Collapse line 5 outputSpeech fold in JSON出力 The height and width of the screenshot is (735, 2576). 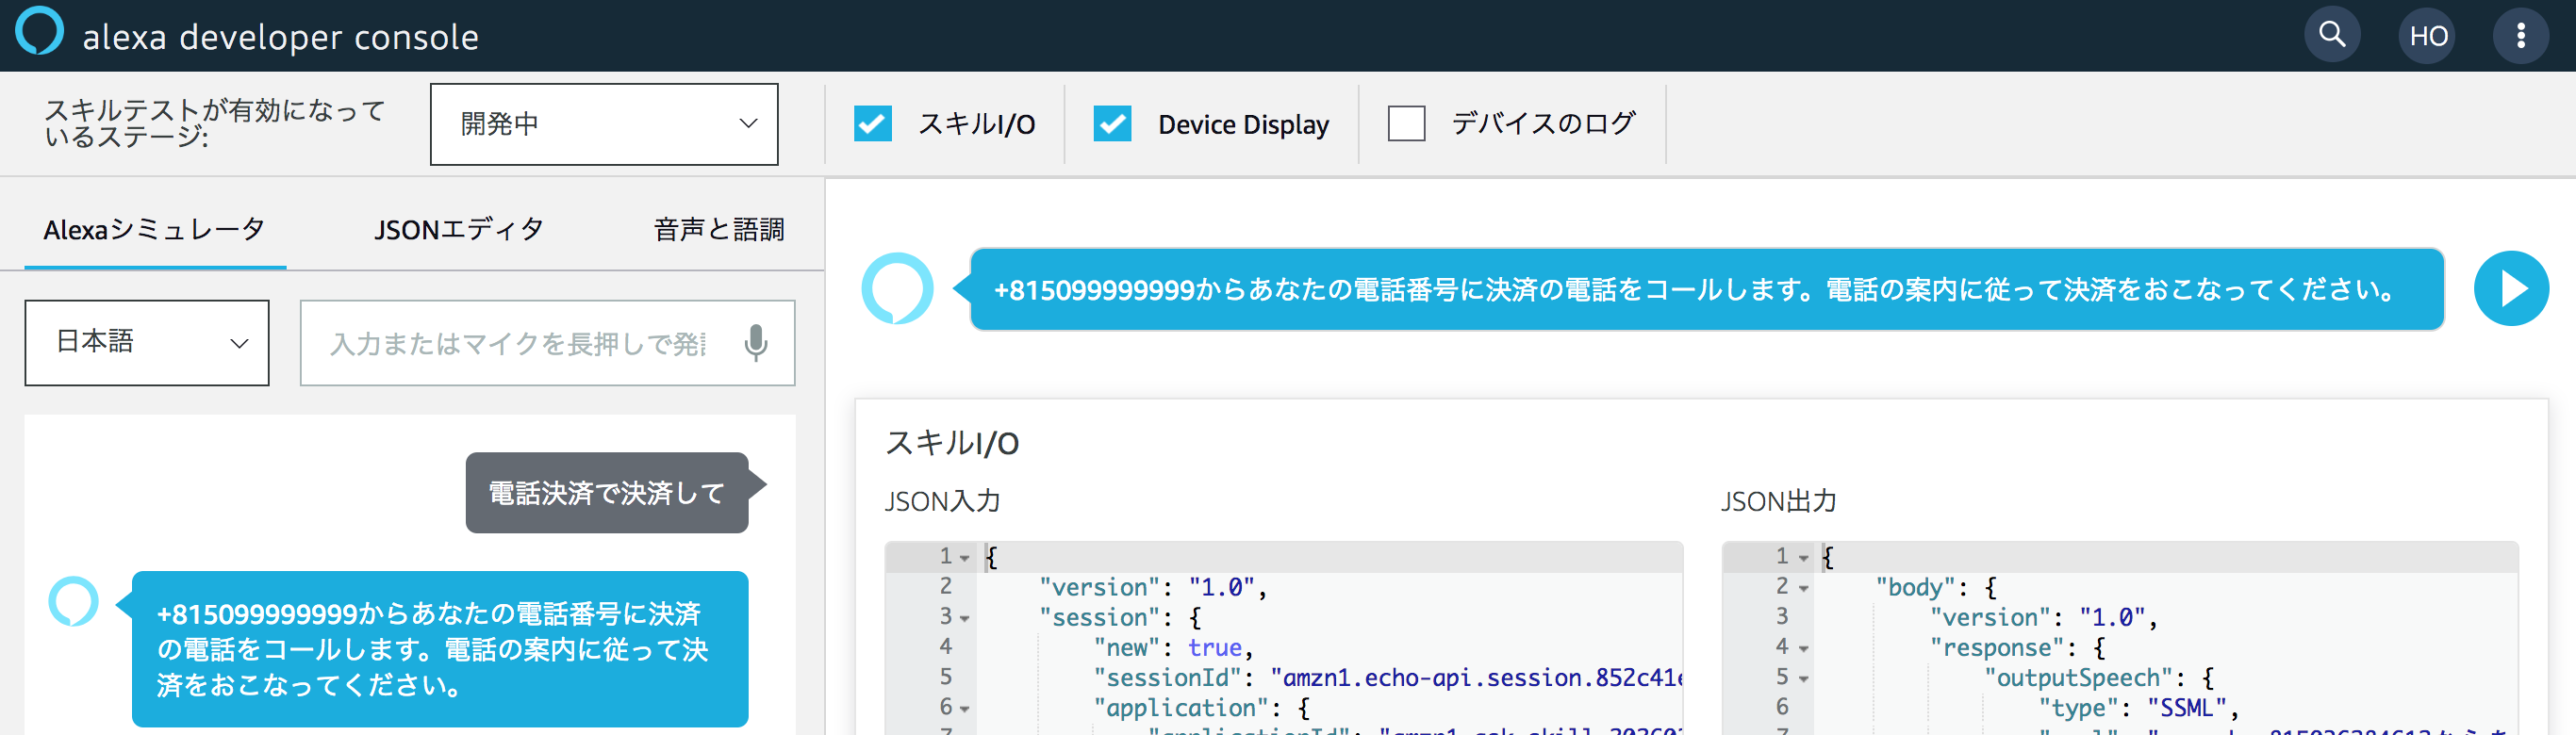pyautogui.click(x=1803, y=679)
